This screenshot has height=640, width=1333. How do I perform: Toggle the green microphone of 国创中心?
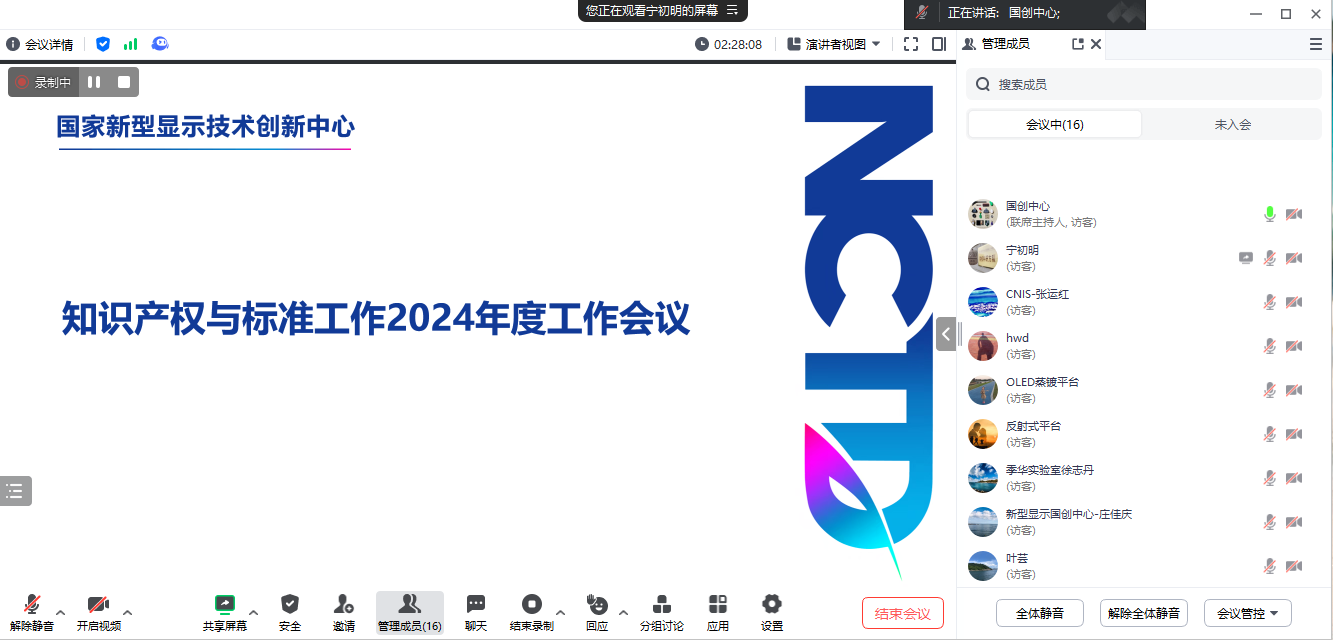point(1270,214)
